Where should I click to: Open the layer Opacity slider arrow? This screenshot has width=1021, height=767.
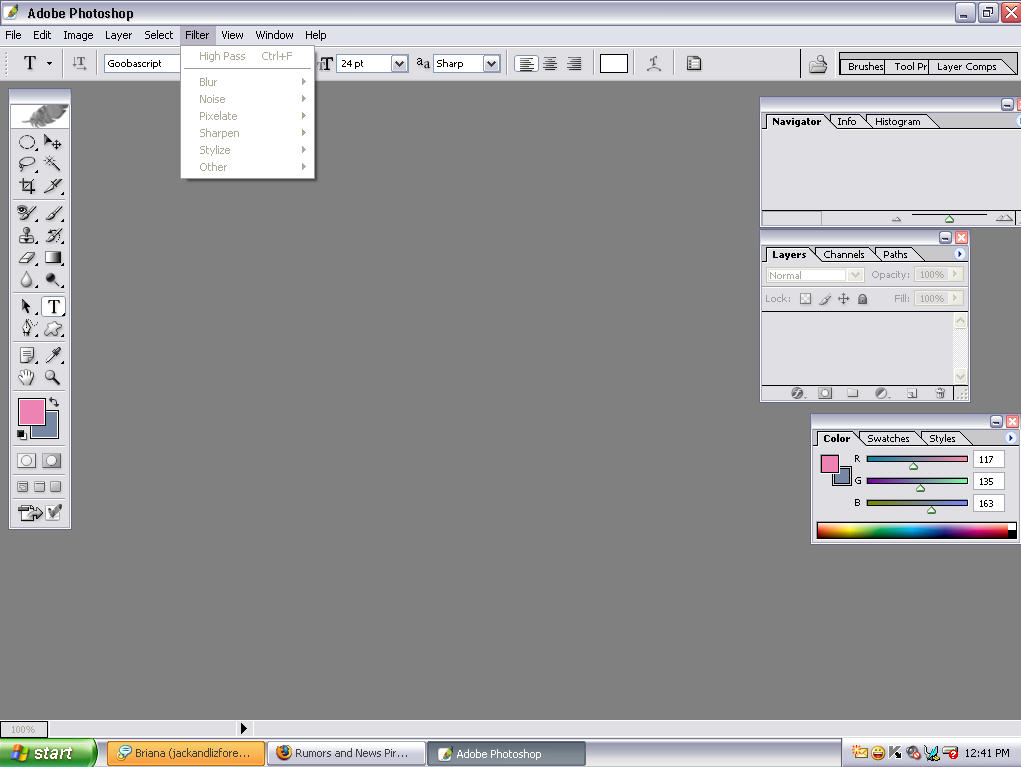tap(955, 275)
